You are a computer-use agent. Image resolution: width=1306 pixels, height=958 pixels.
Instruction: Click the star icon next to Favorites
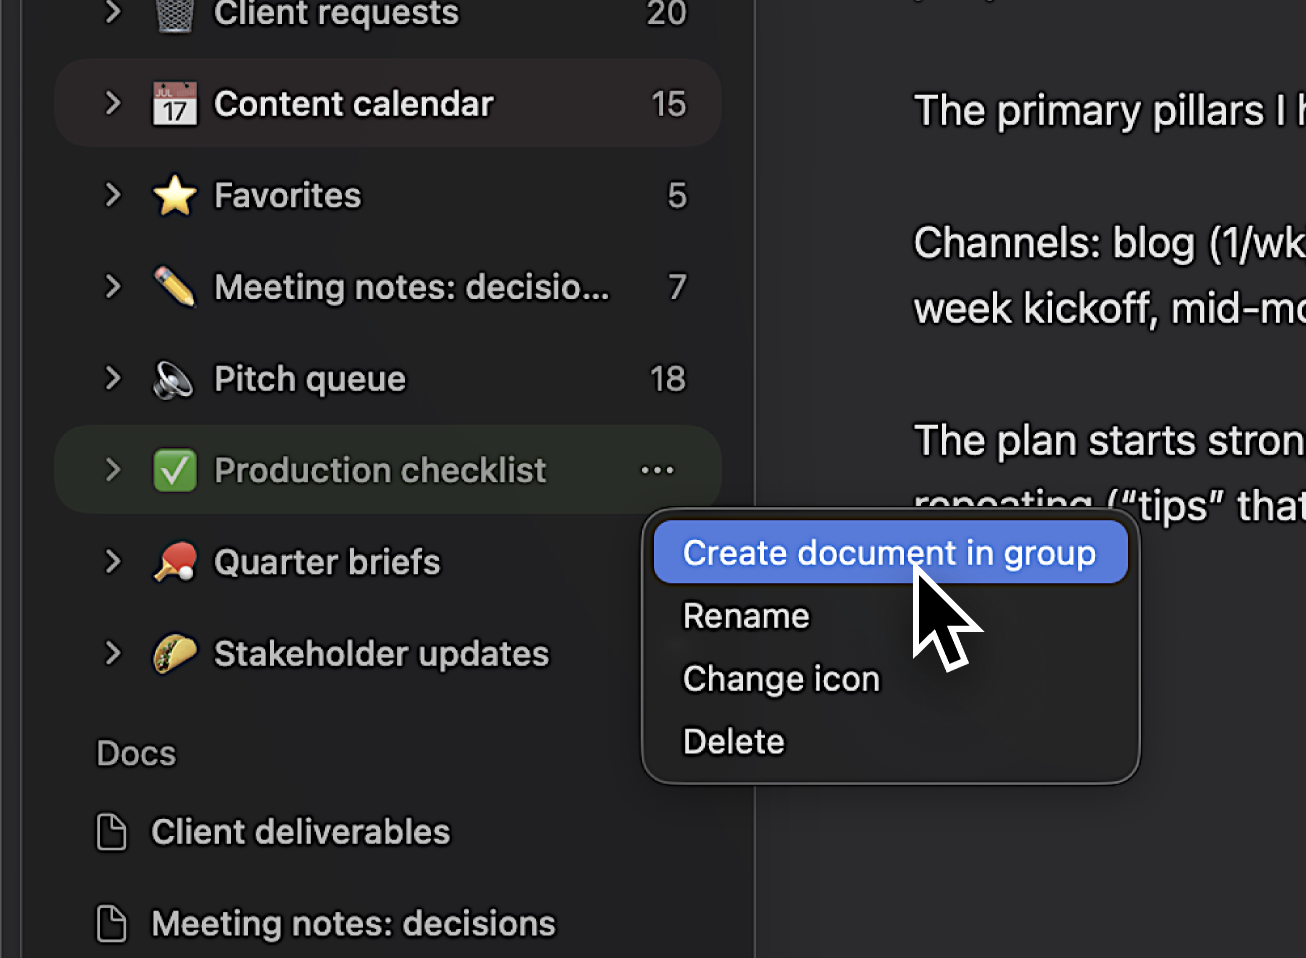[x=175, y=196]
